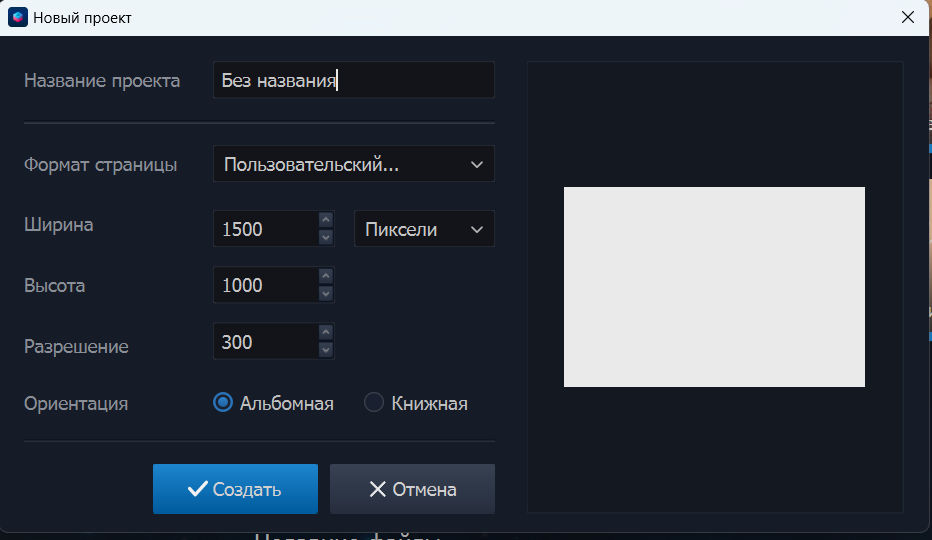
Task: Open the Пиксели units dropdown
Action: click(x=424, y=228)
